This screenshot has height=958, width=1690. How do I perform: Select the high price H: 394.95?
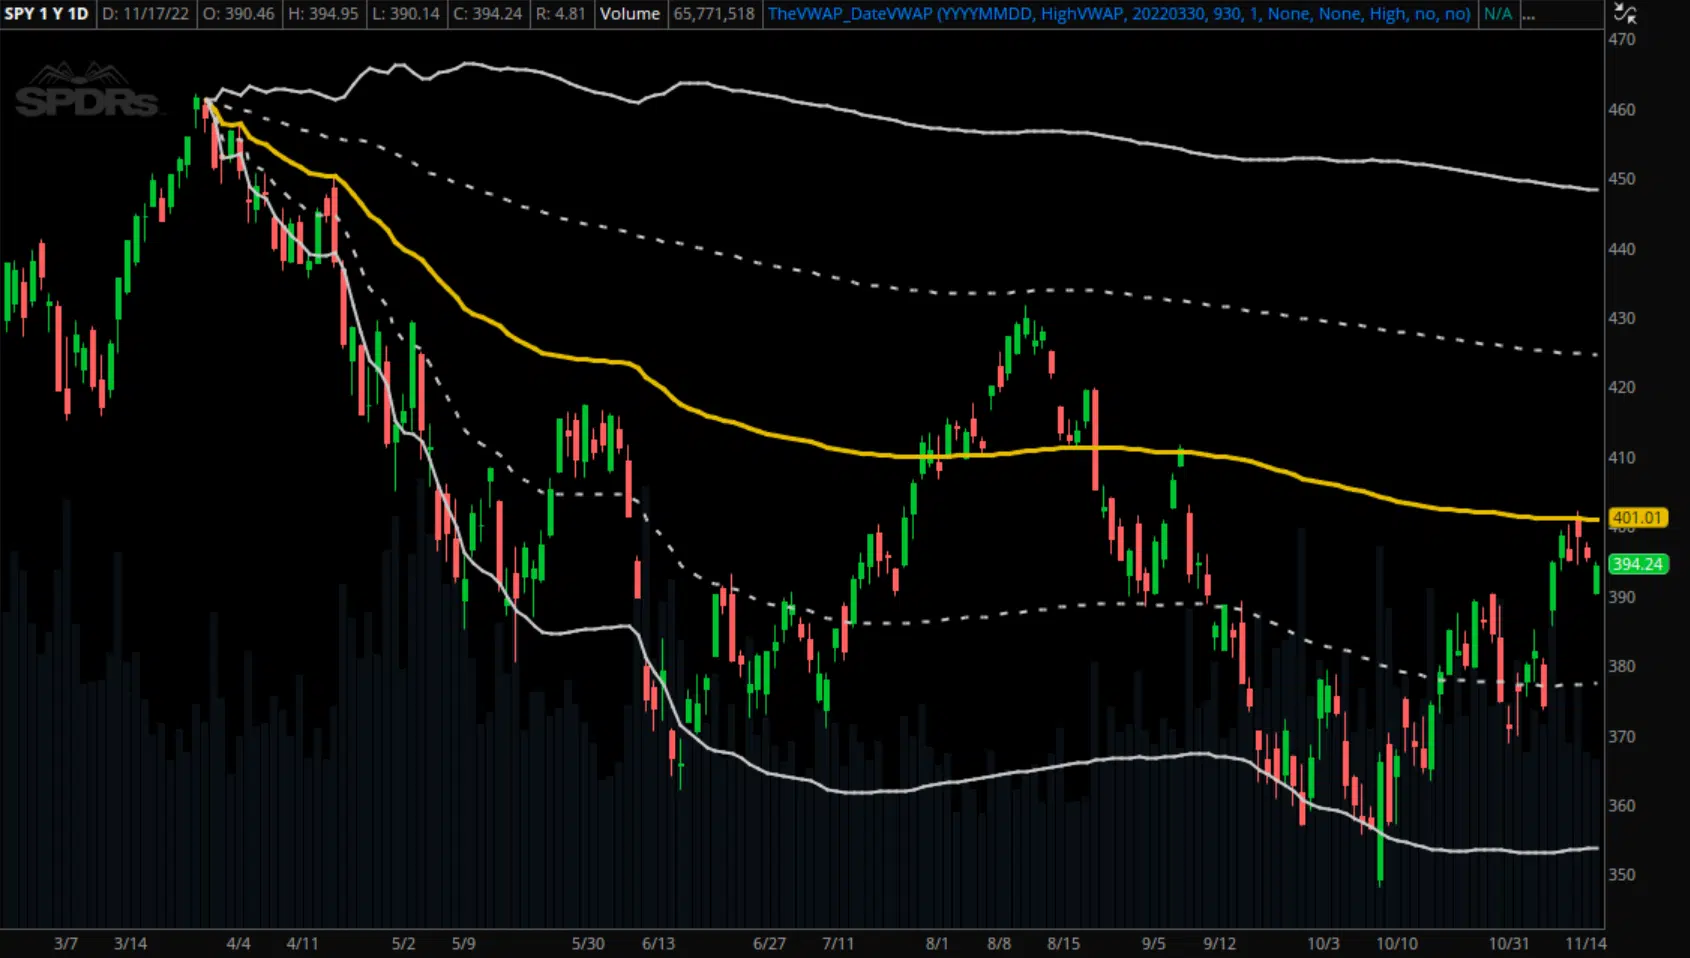pos(323,14)
